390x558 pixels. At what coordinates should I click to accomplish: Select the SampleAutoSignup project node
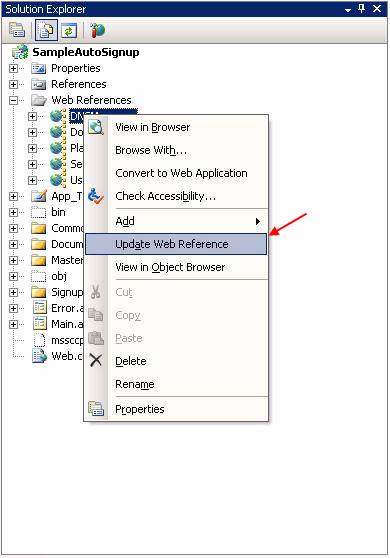(86, 52)
